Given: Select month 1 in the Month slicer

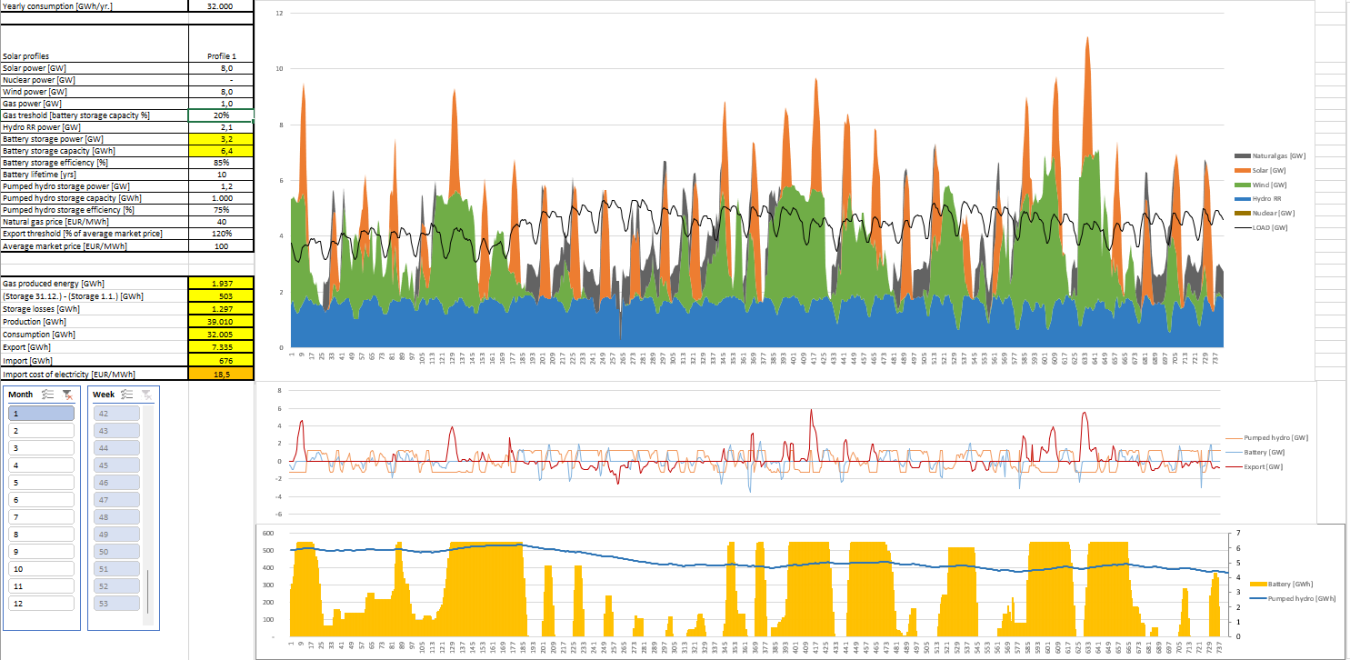Looking at the screenshot, I should 41,413.
